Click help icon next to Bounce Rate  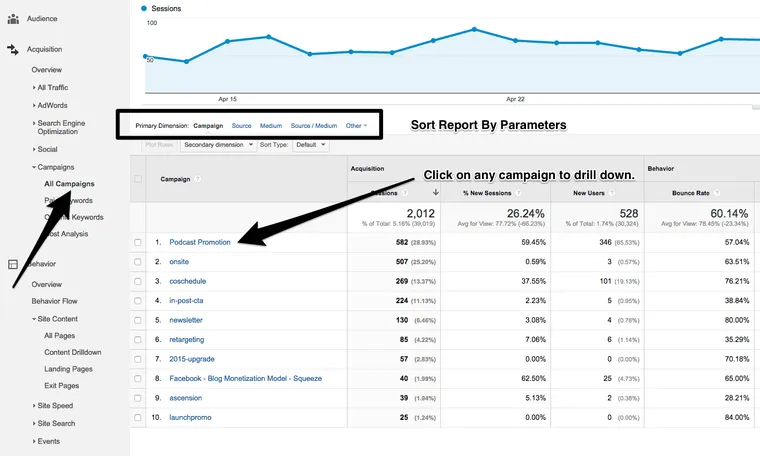pyautogui.click(x=716, y=193)
